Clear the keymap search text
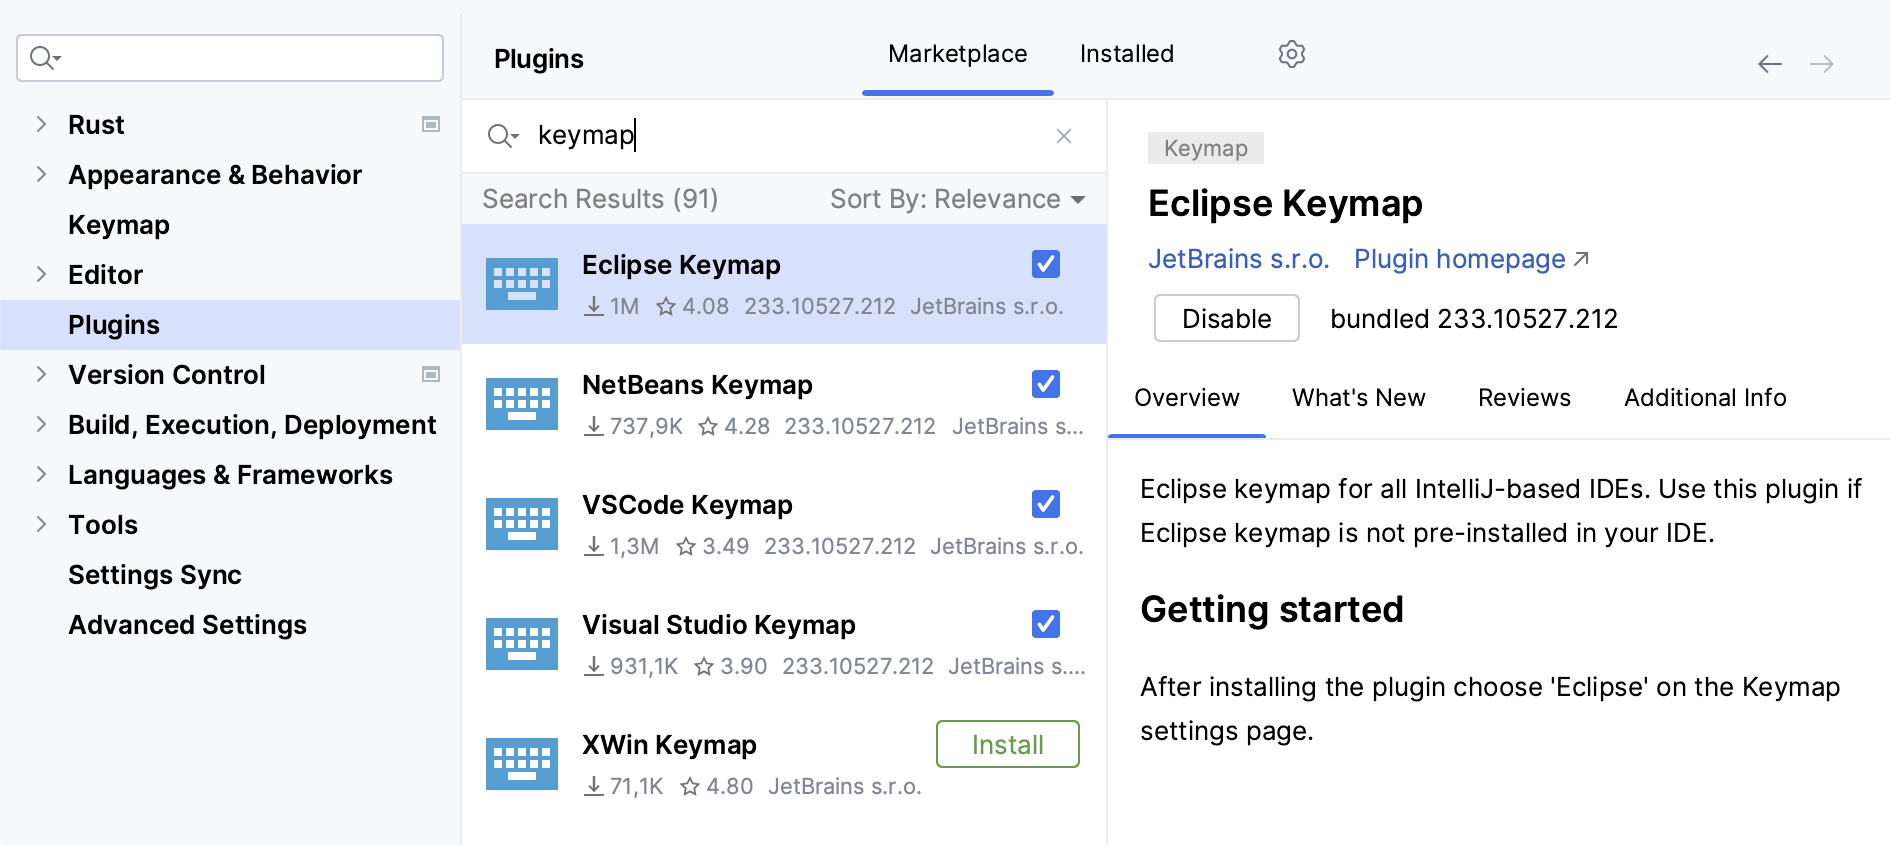The width and height of the screenshot is (1890, 845). click(x=1063, y=136)
